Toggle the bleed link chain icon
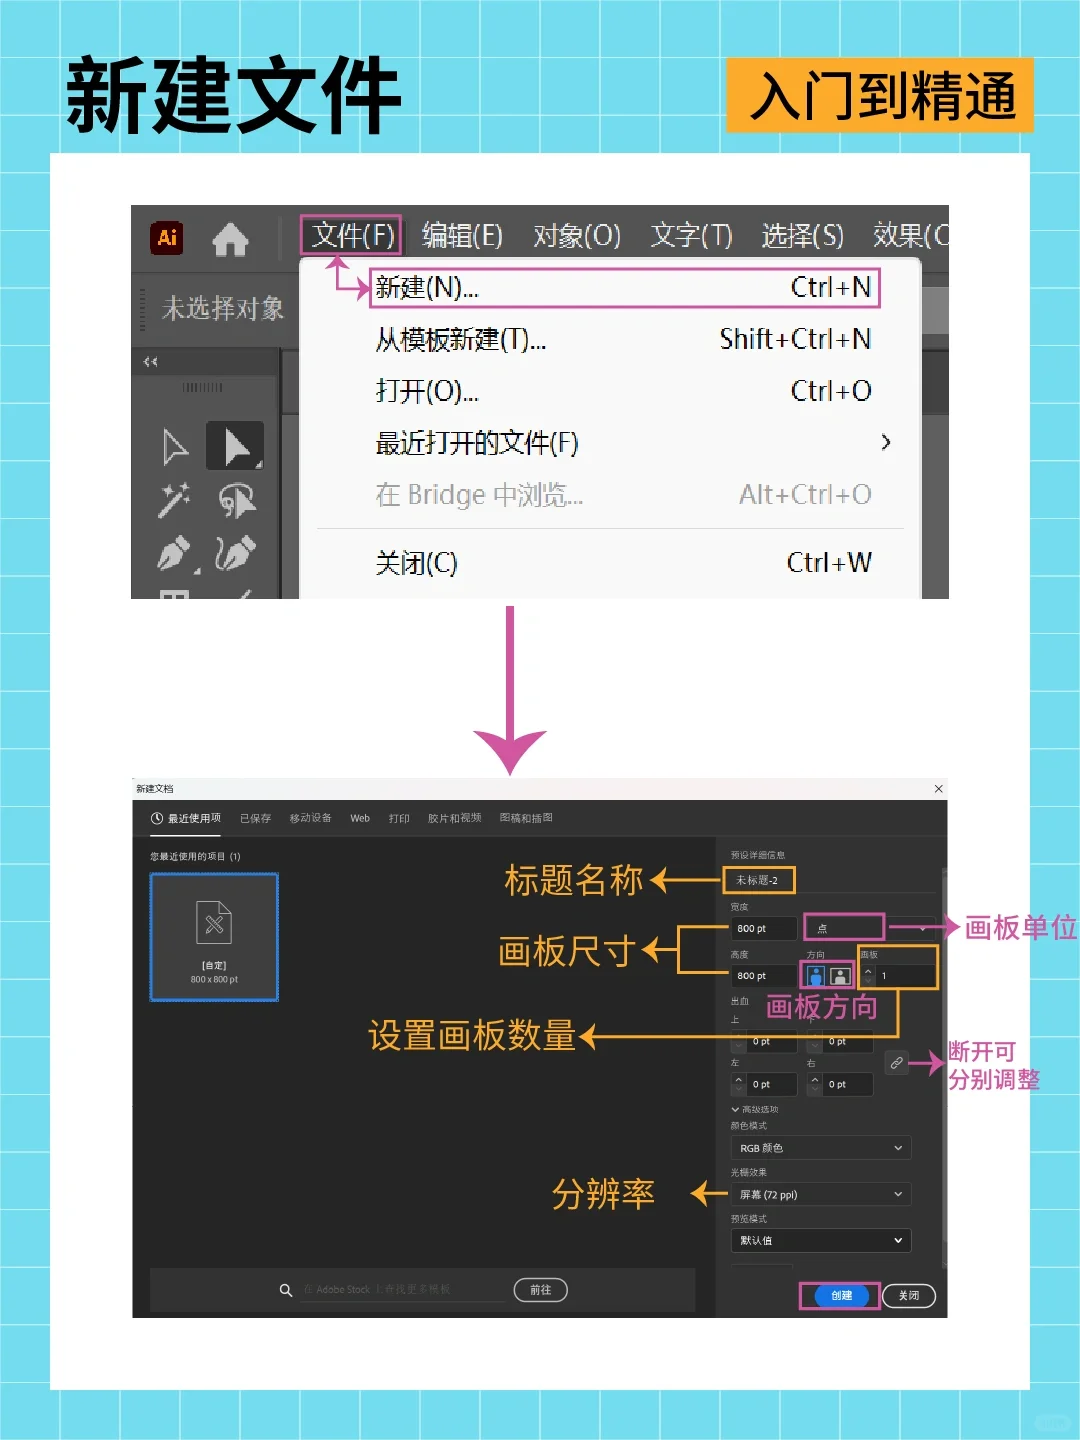The width and height of the screenshot is (1080, 1440). tap(897, 1063)
